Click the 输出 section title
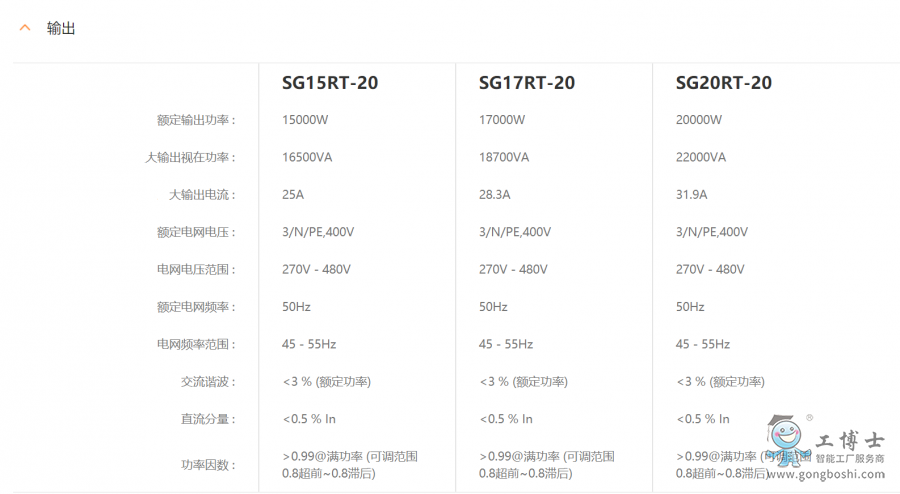Screen dimensions: 900x494 (x=61, y=28)
